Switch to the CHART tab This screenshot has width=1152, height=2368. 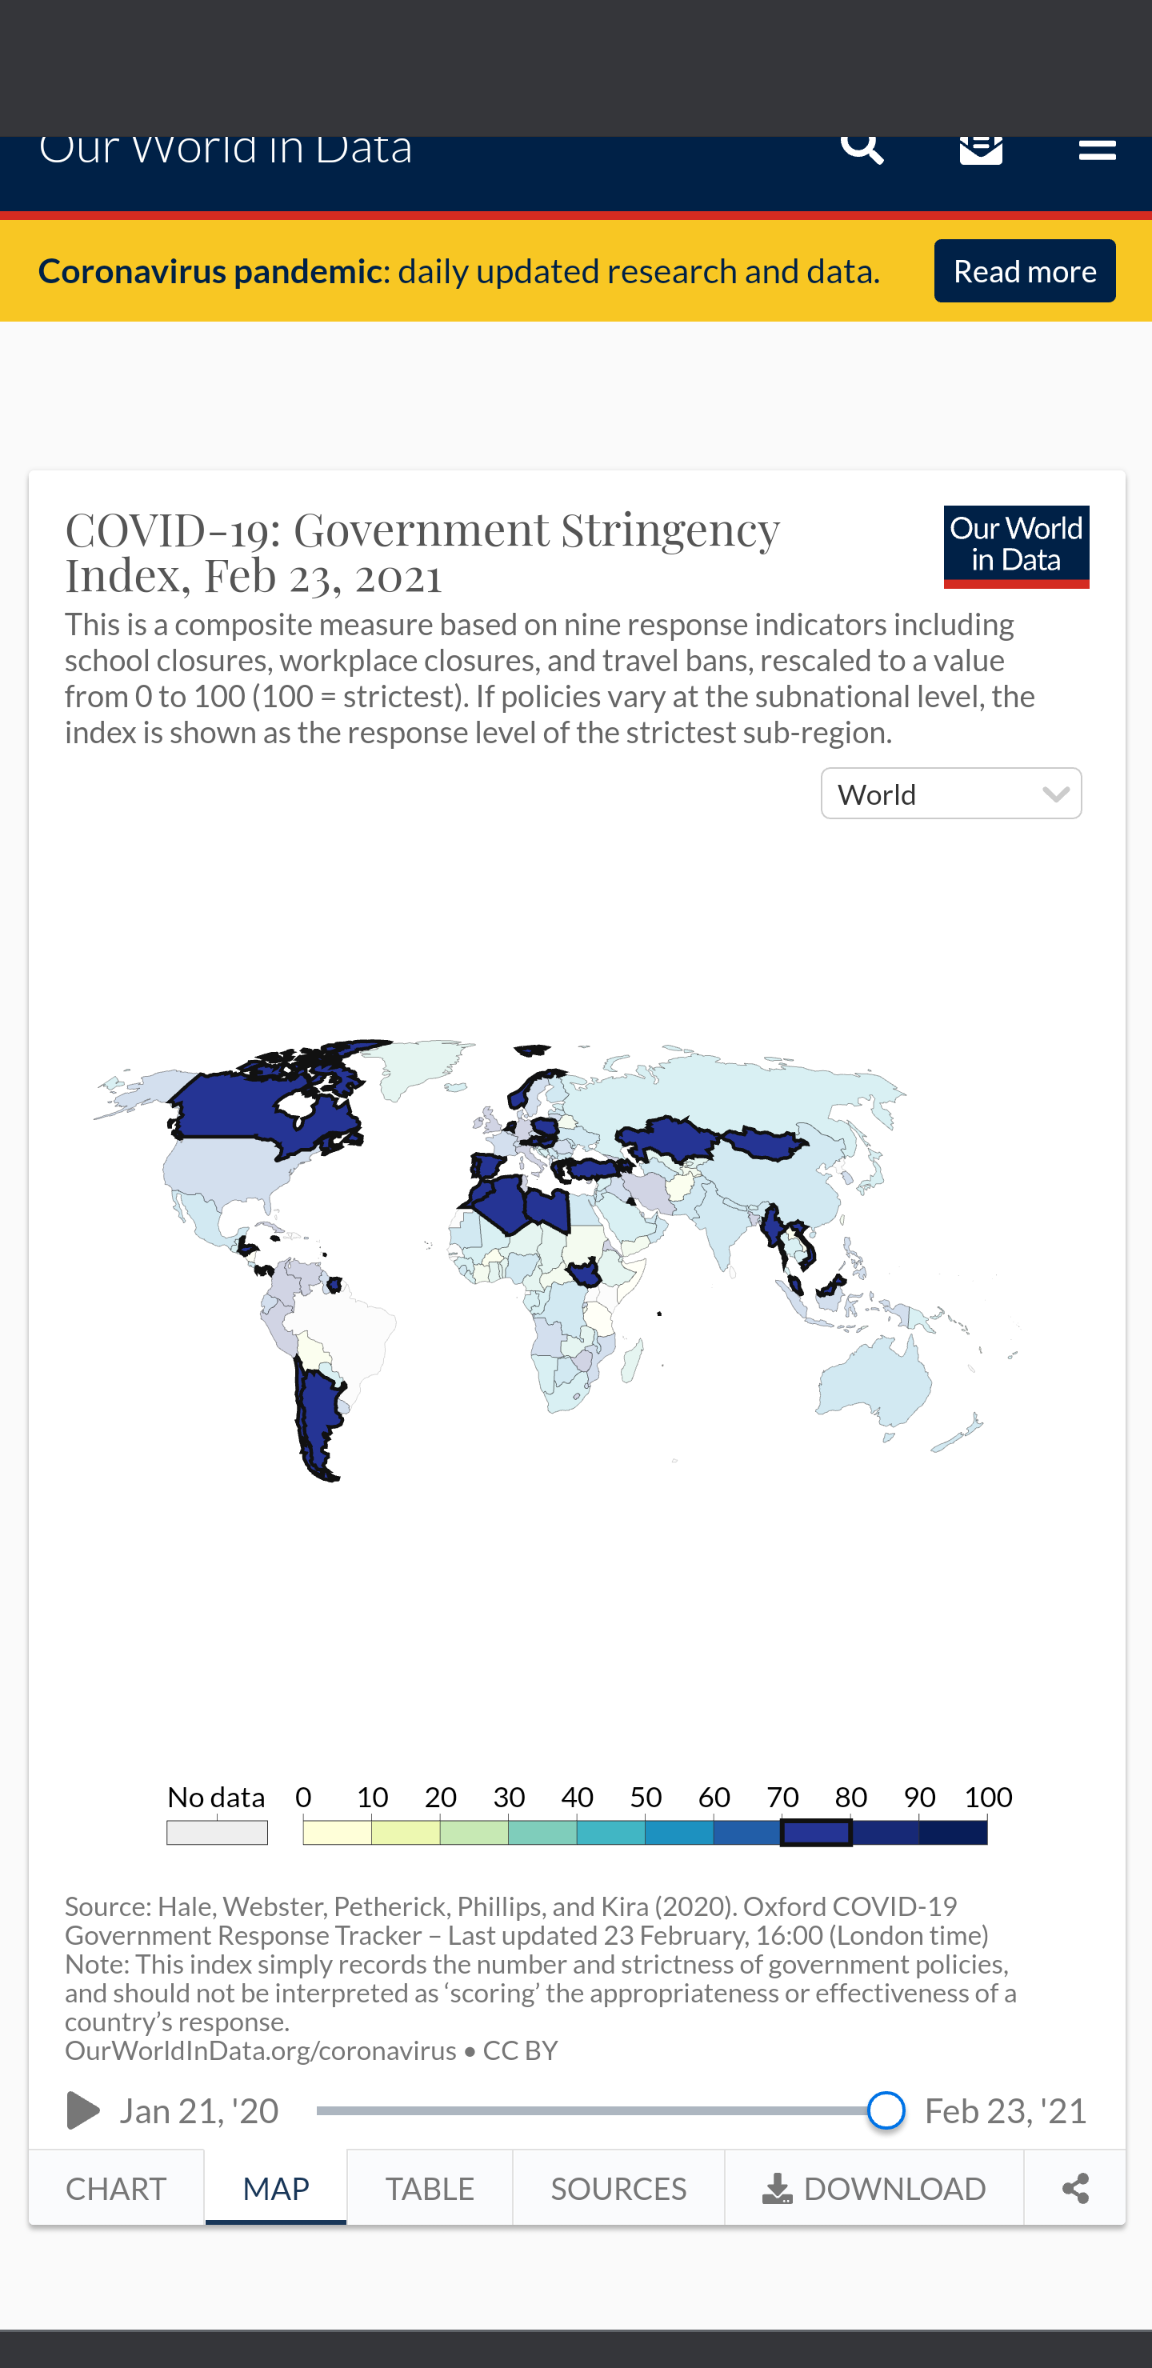(116, 2189)
